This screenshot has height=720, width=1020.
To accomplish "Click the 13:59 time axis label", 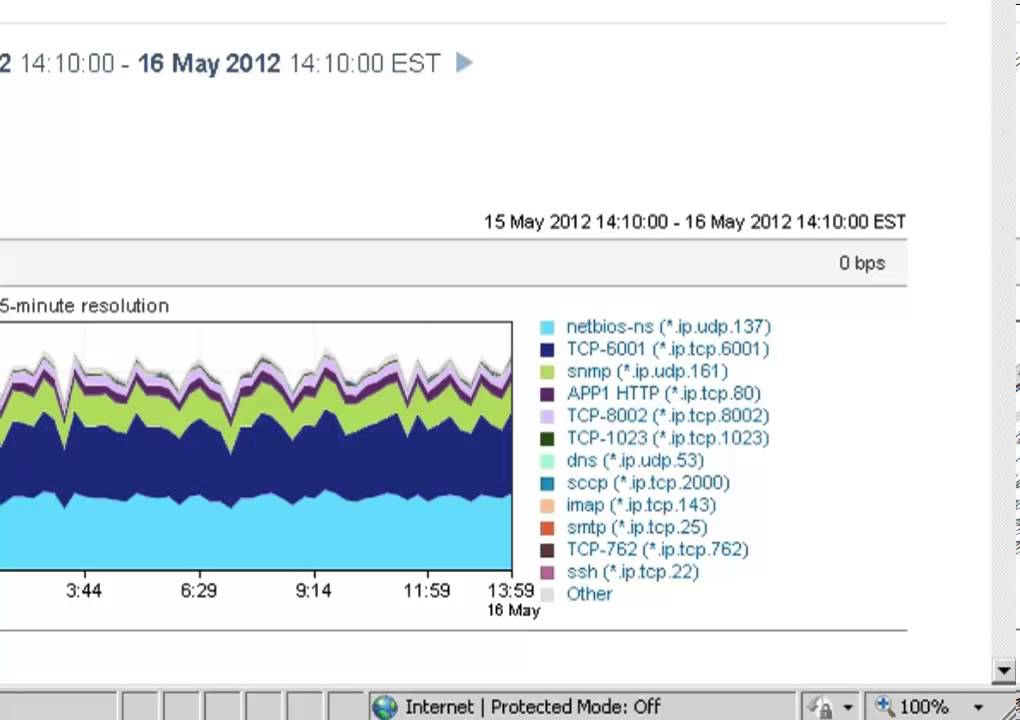I will pos(511,591).
